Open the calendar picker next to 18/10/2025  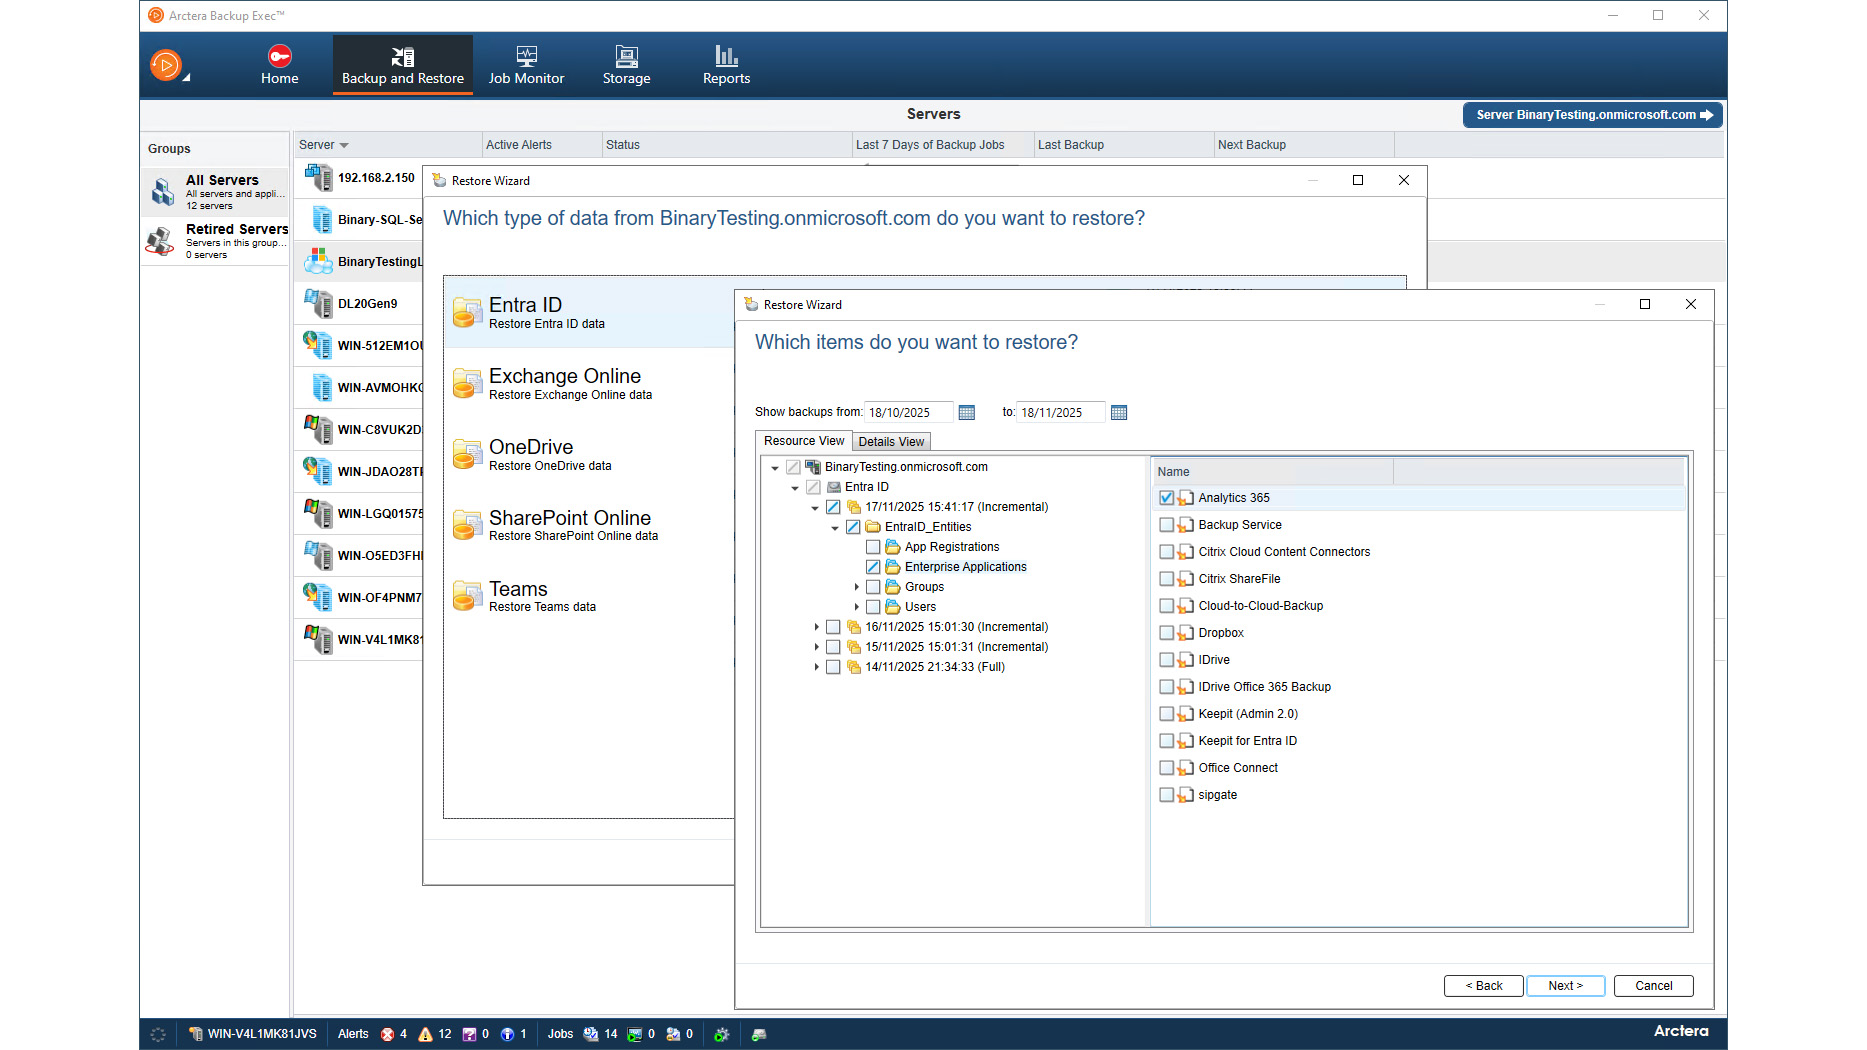(966, 411)
